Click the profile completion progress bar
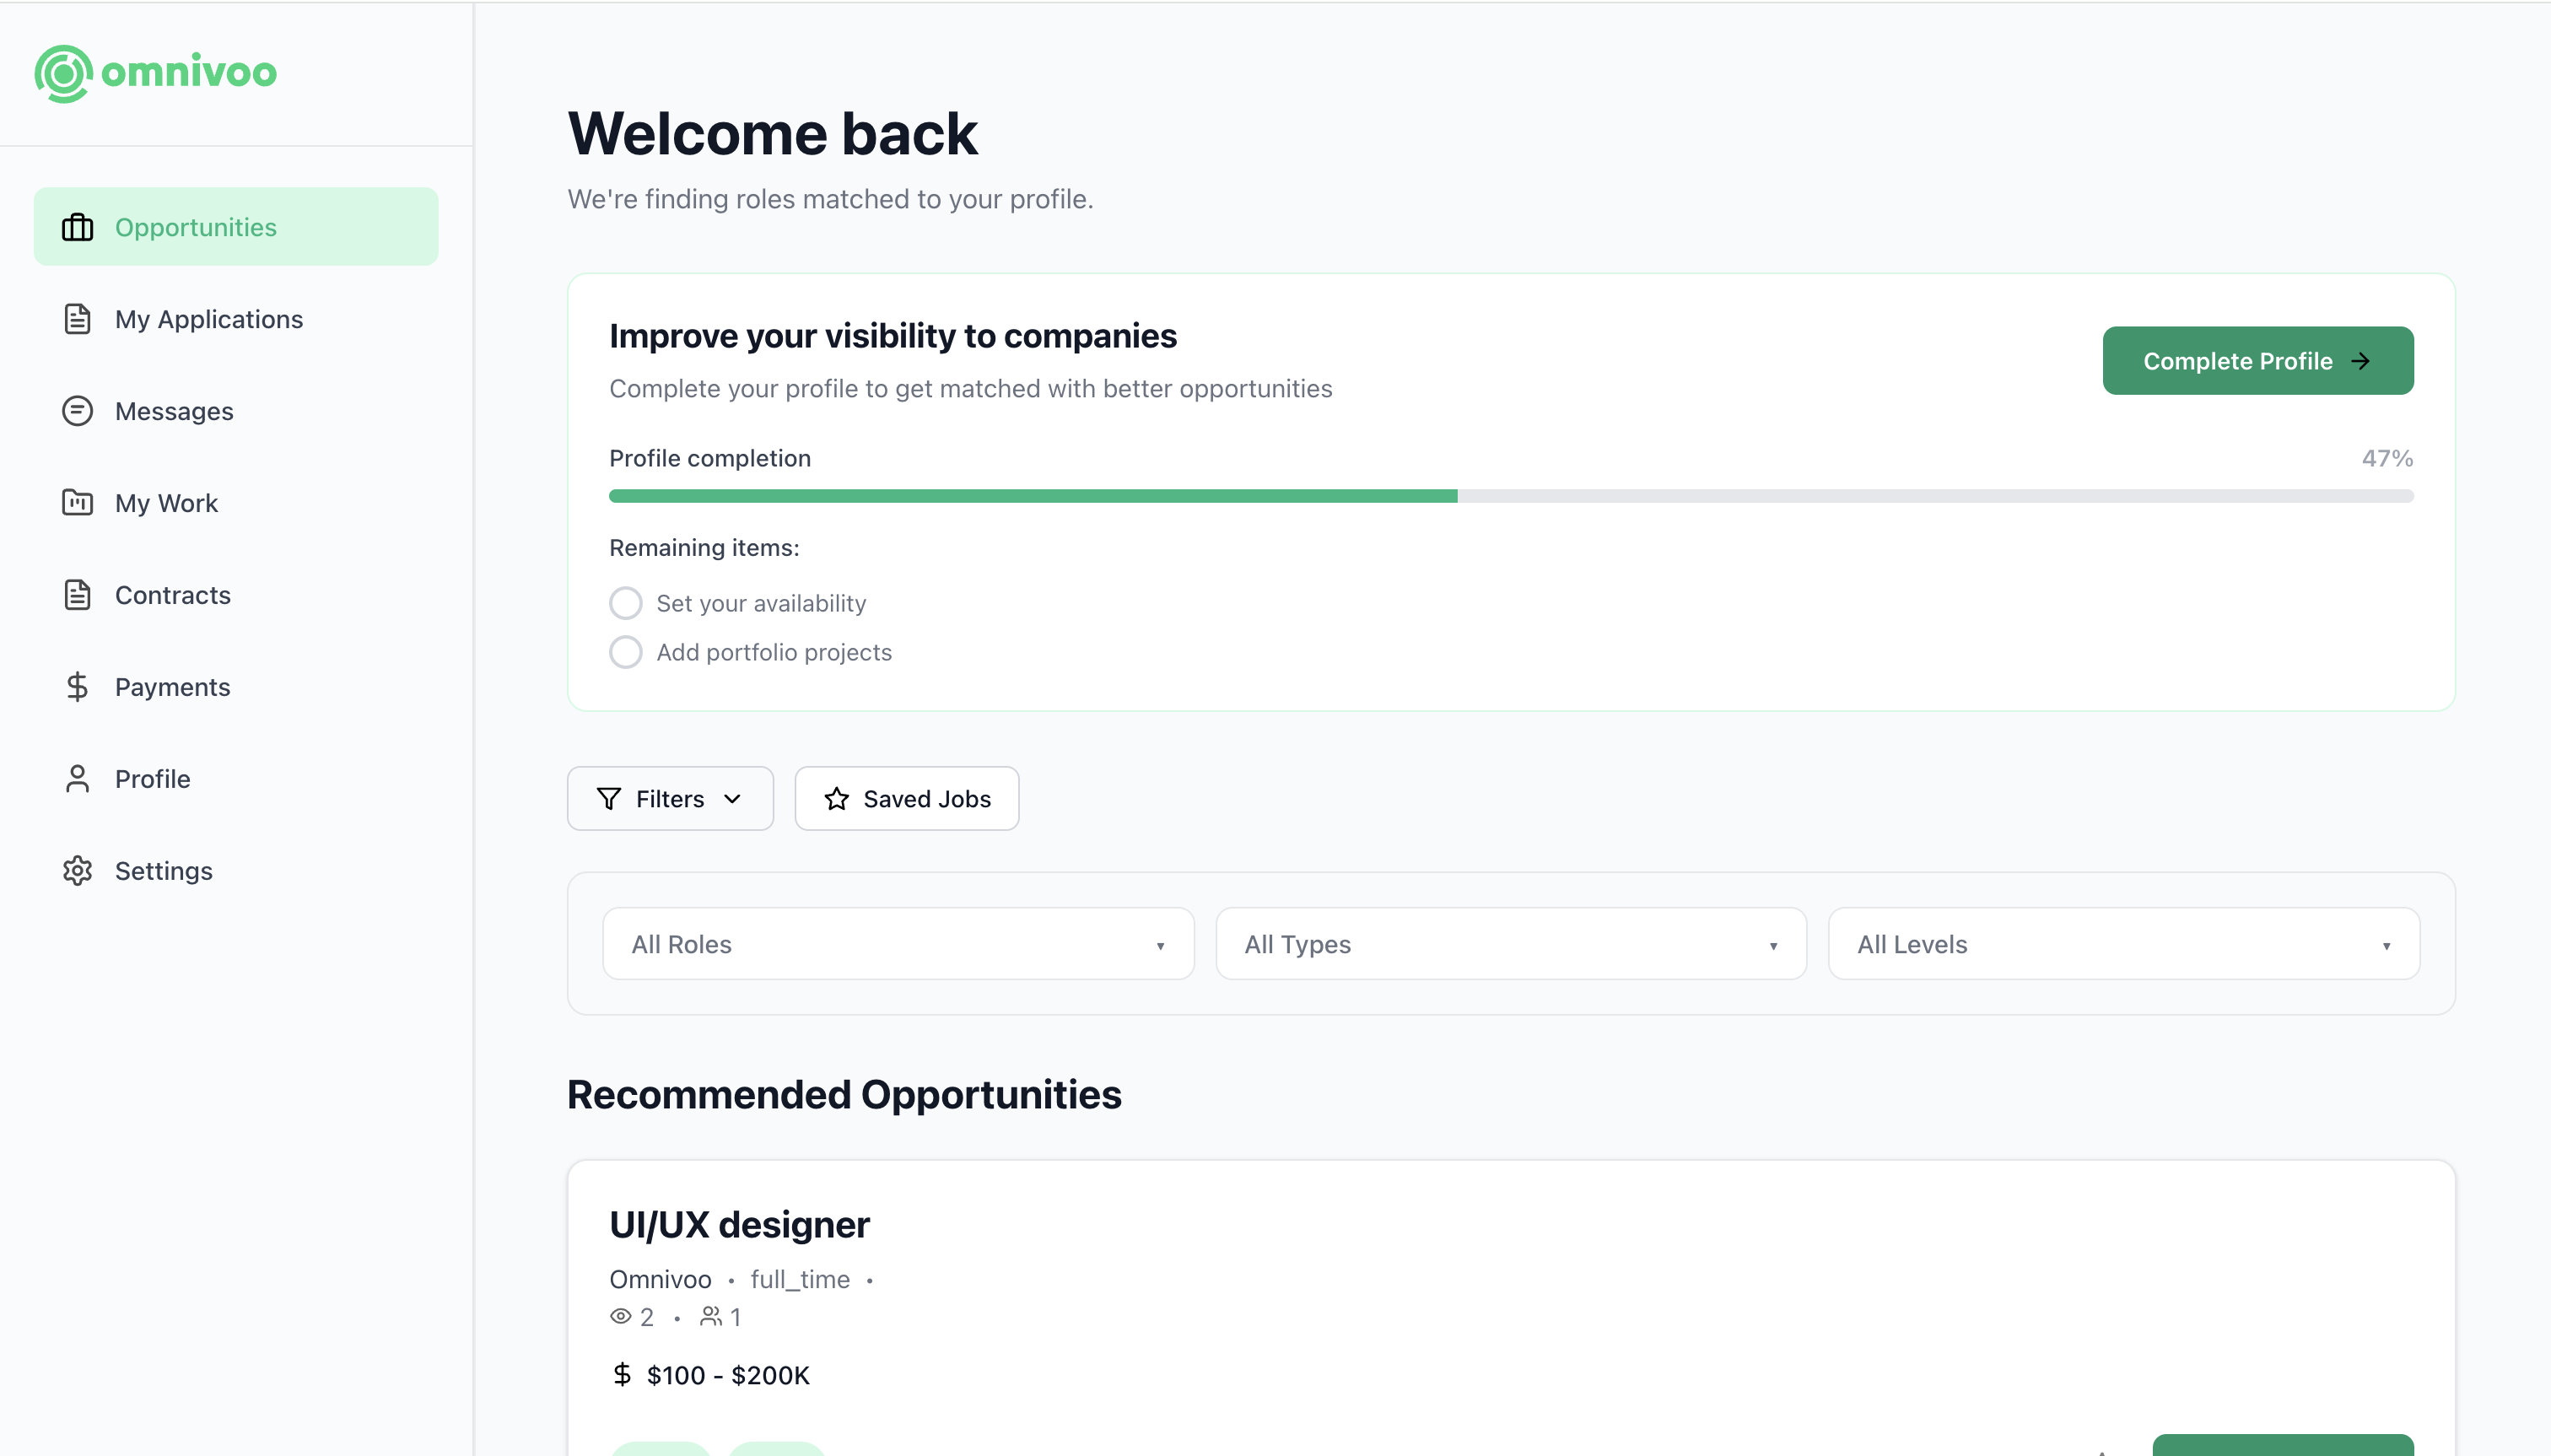Viewport: 2551px width, 1456px height. click(x=1511, y=496)
